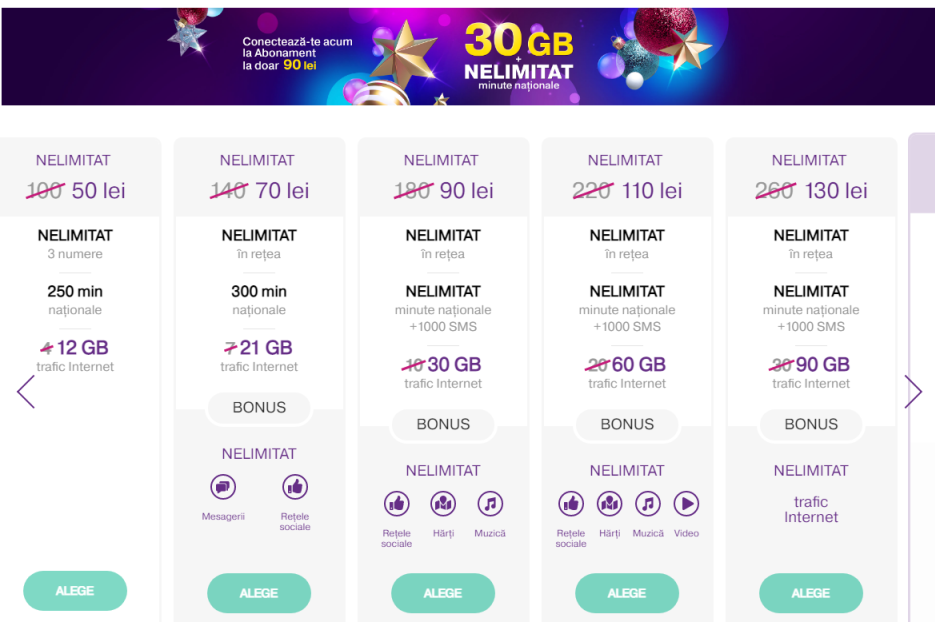
Task: Click Rețele sociale icon in 110 lei plan
Action: tap(571, 504)
